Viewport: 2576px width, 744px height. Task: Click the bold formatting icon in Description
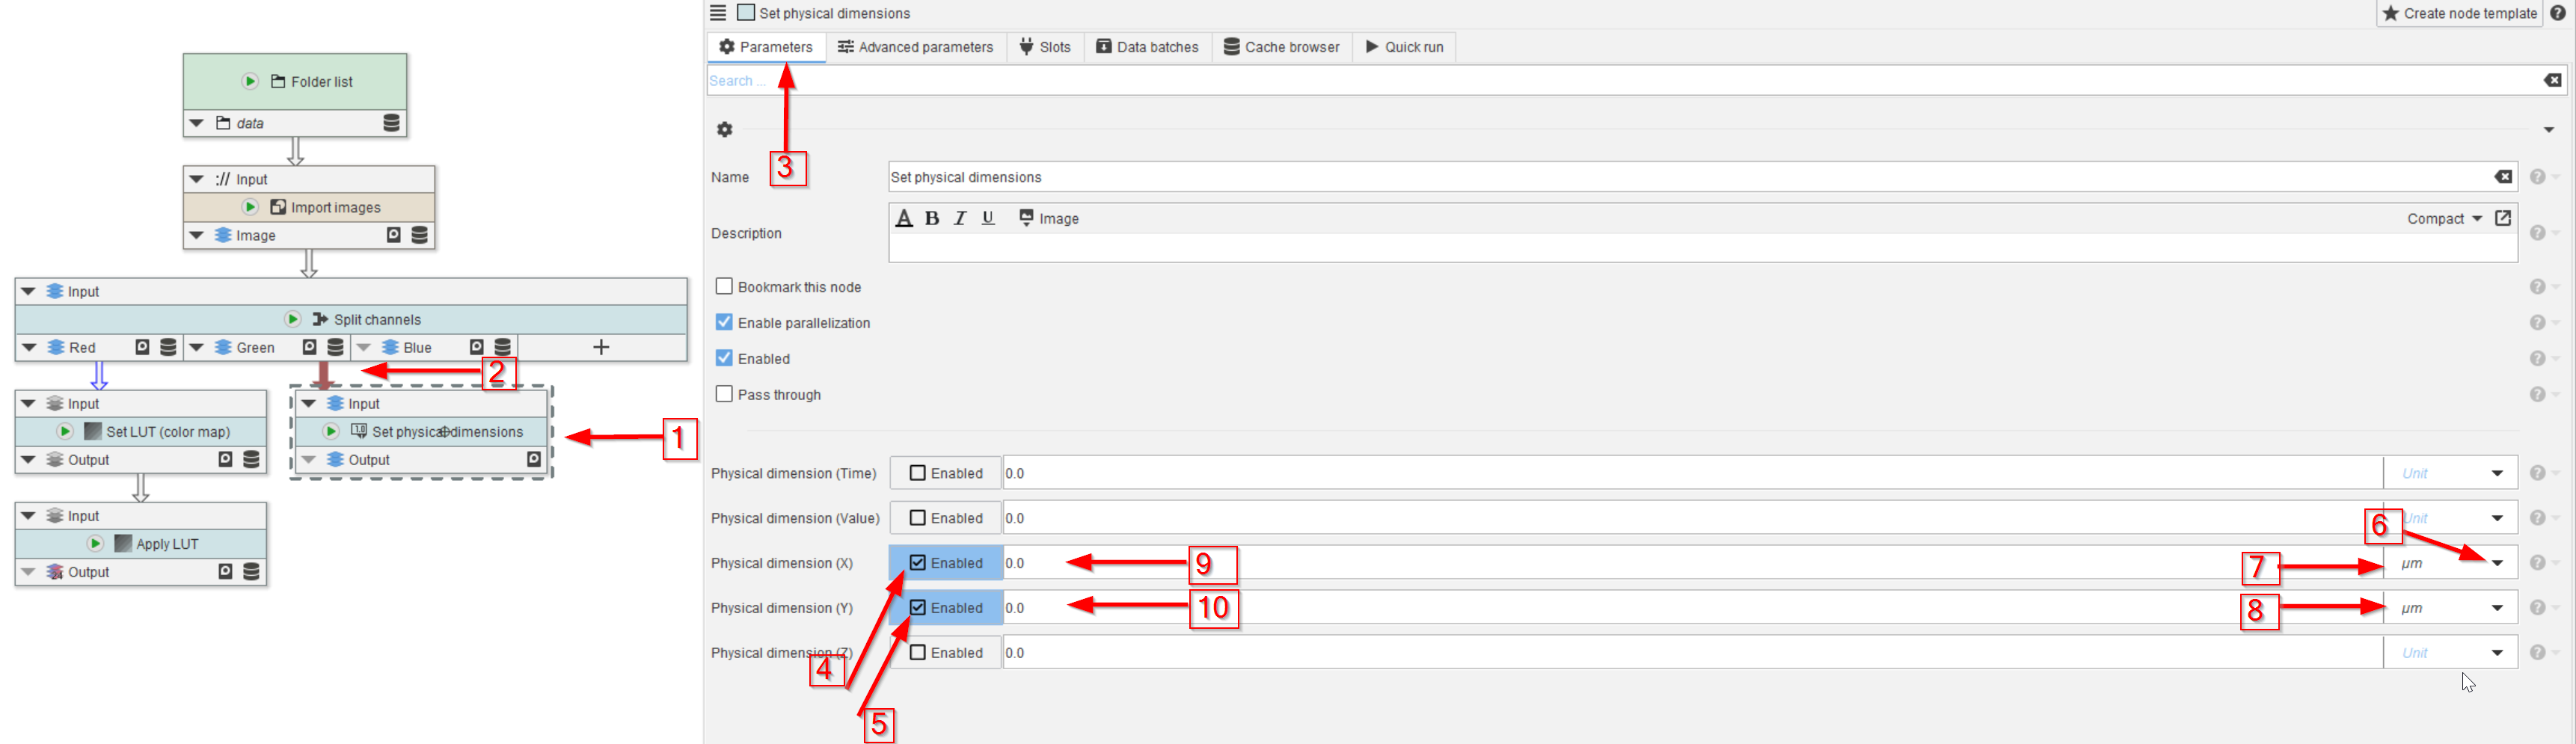932,218
